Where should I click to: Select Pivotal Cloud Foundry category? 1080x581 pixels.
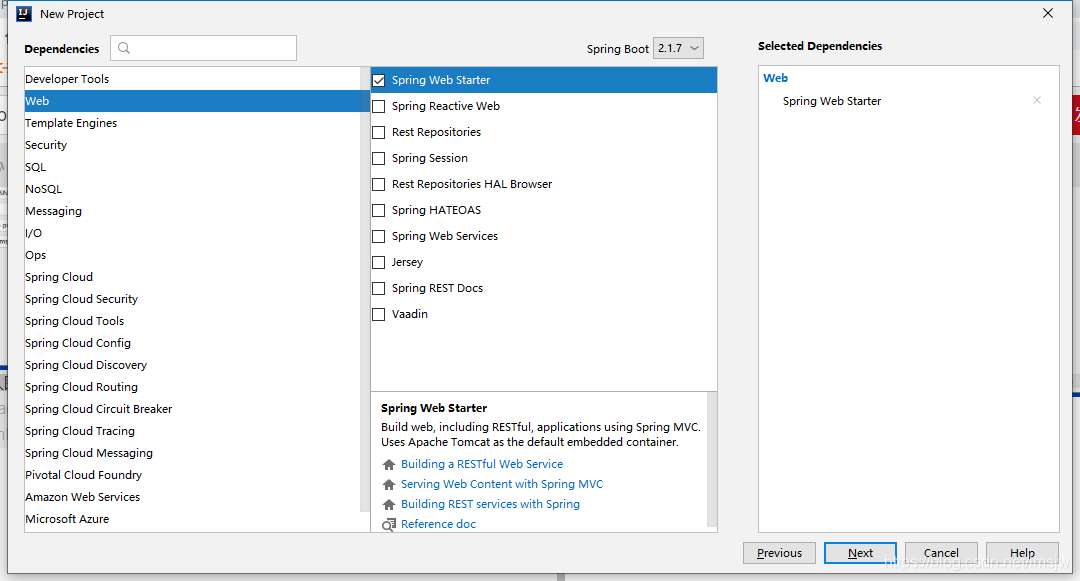click(x=192, y=476)
